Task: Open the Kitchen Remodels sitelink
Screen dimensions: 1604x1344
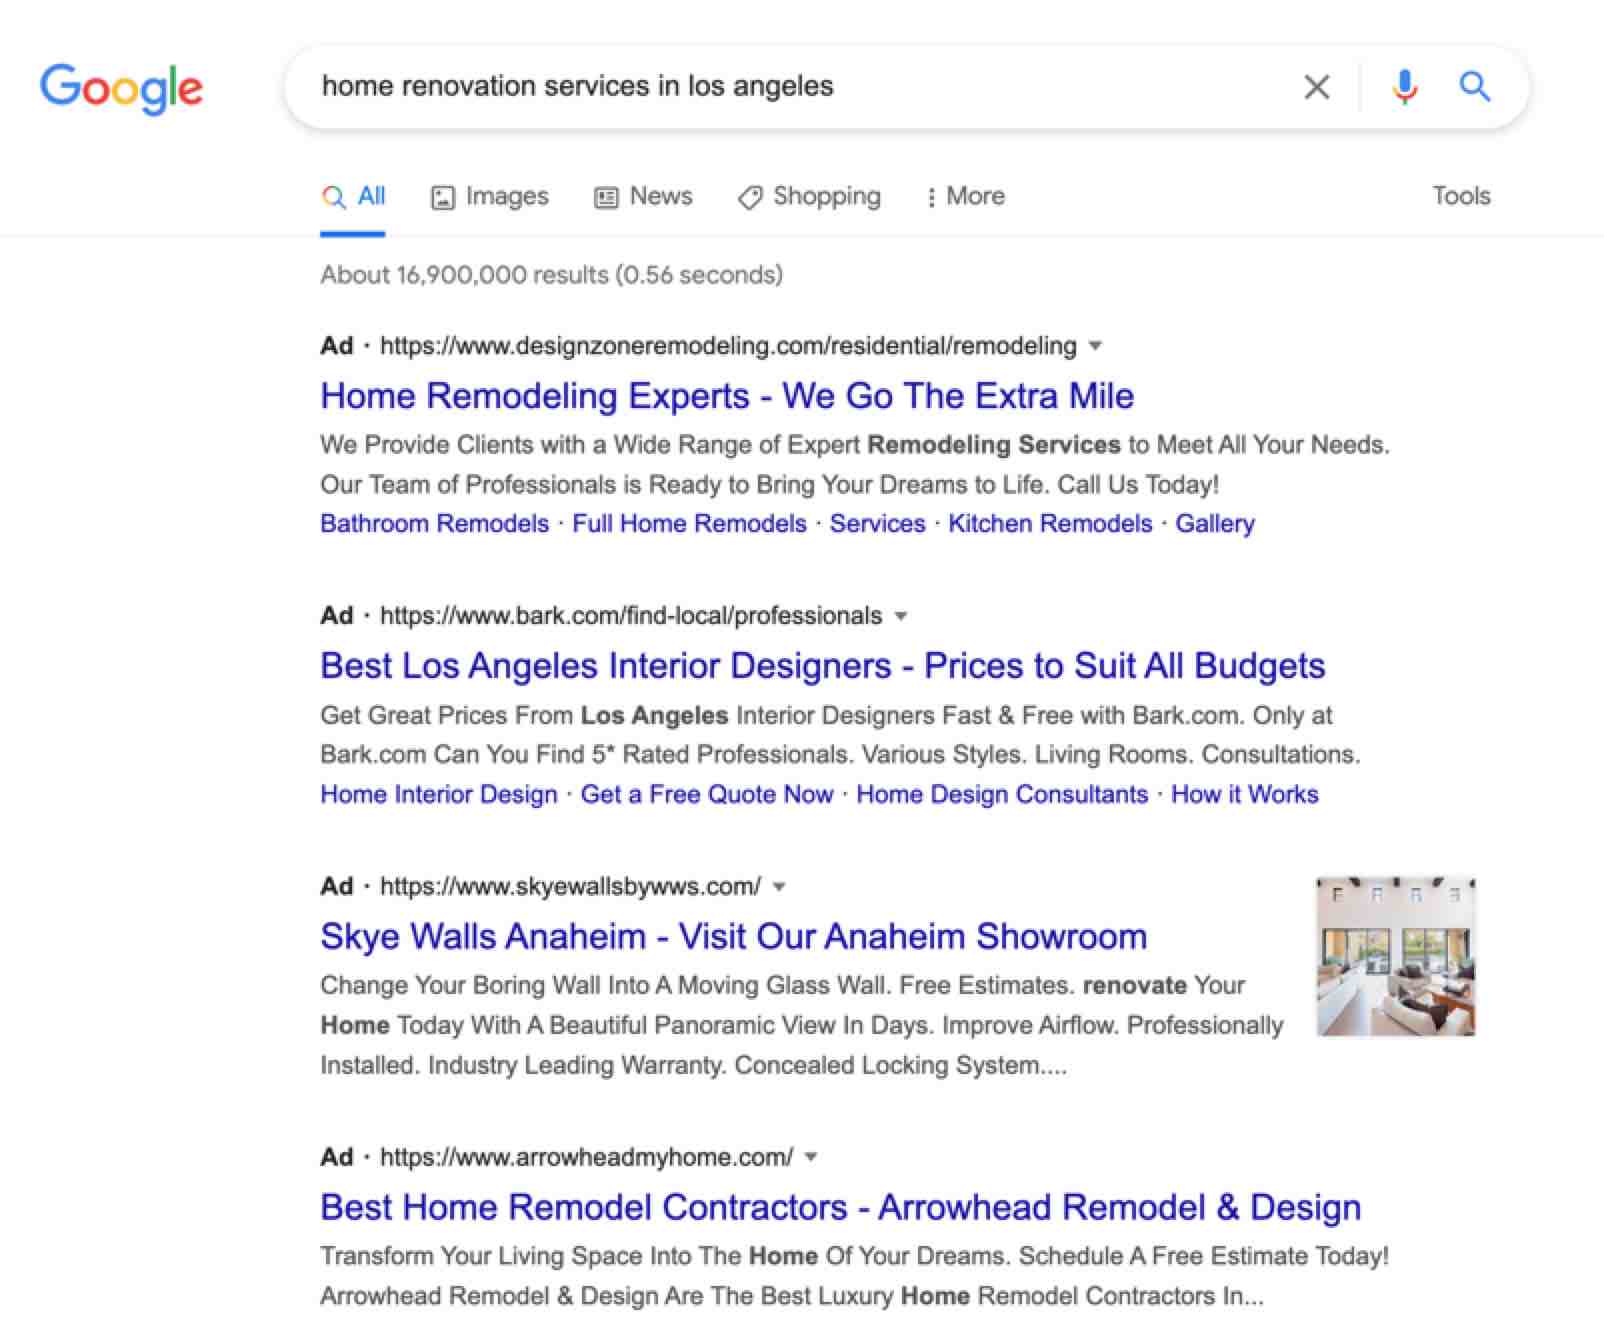Action: [x=1049, y=524]
